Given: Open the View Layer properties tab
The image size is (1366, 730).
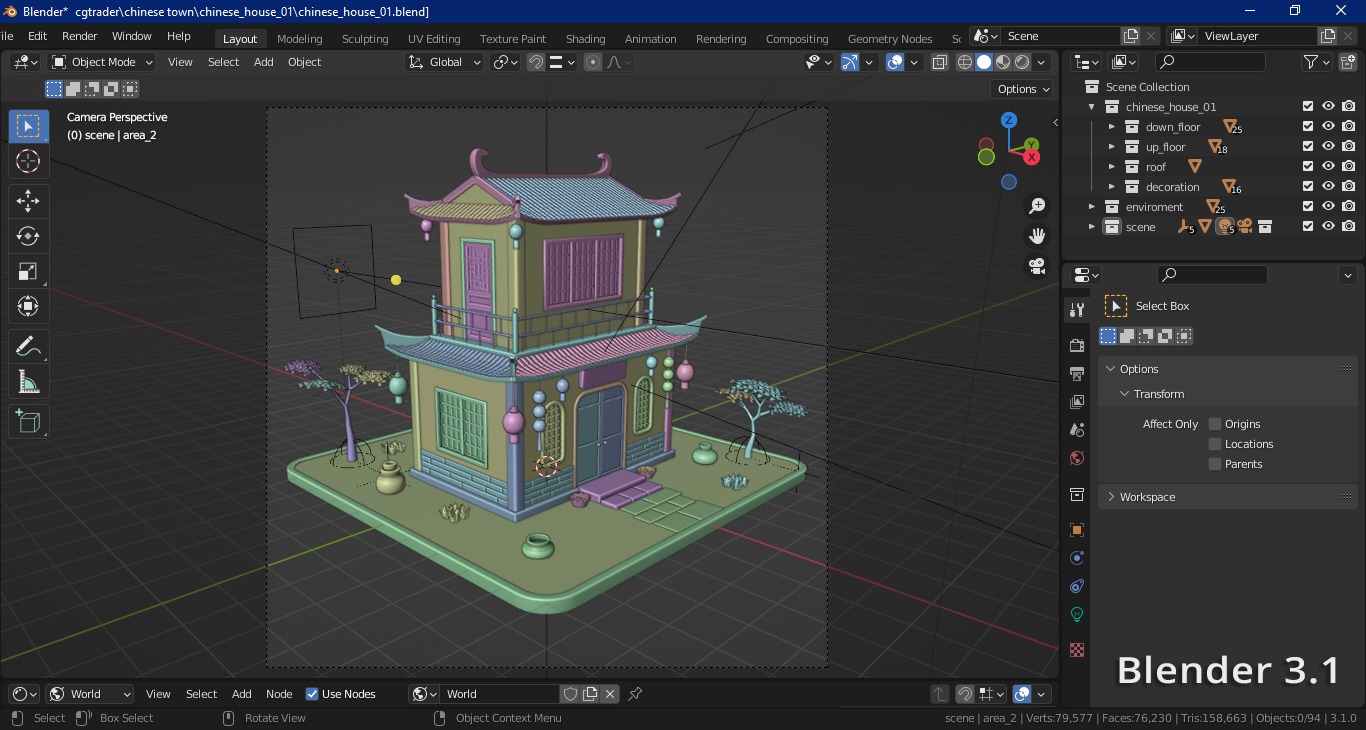Looking at the screenshot, I should tap(1077, 401).
